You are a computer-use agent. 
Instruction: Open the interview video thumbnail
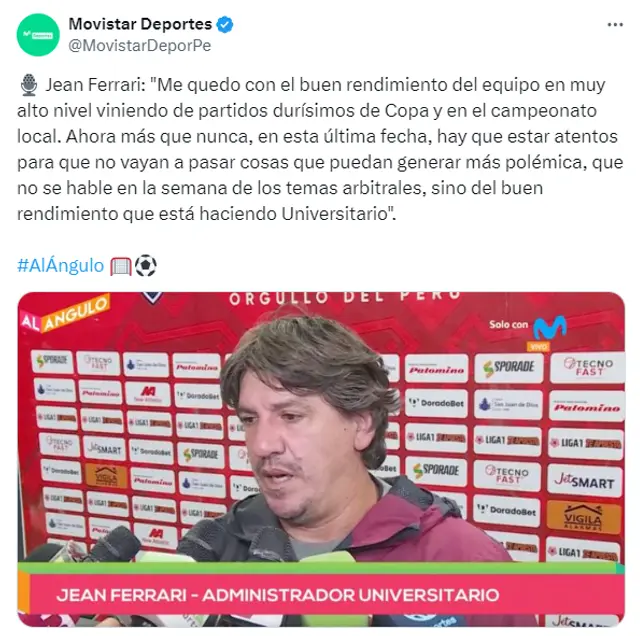click(x=321, y=459)
